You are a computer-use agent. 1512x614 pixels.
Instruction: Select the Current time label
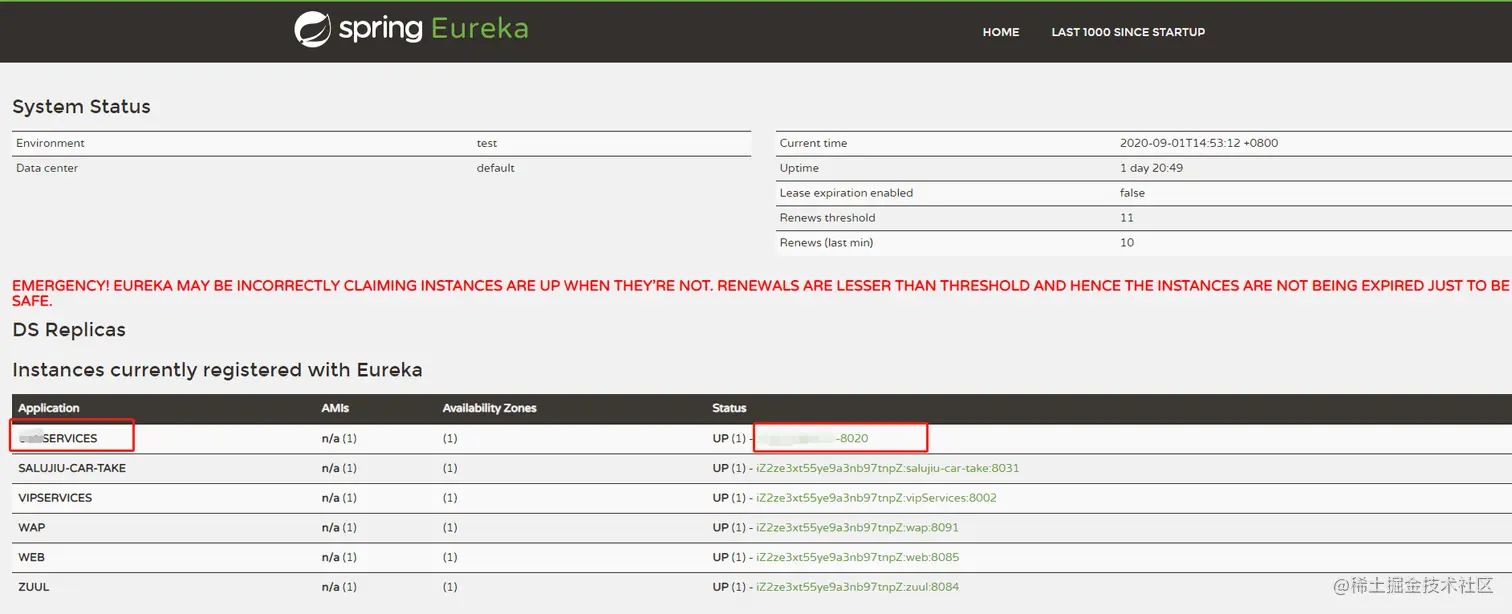click(813, 143)
